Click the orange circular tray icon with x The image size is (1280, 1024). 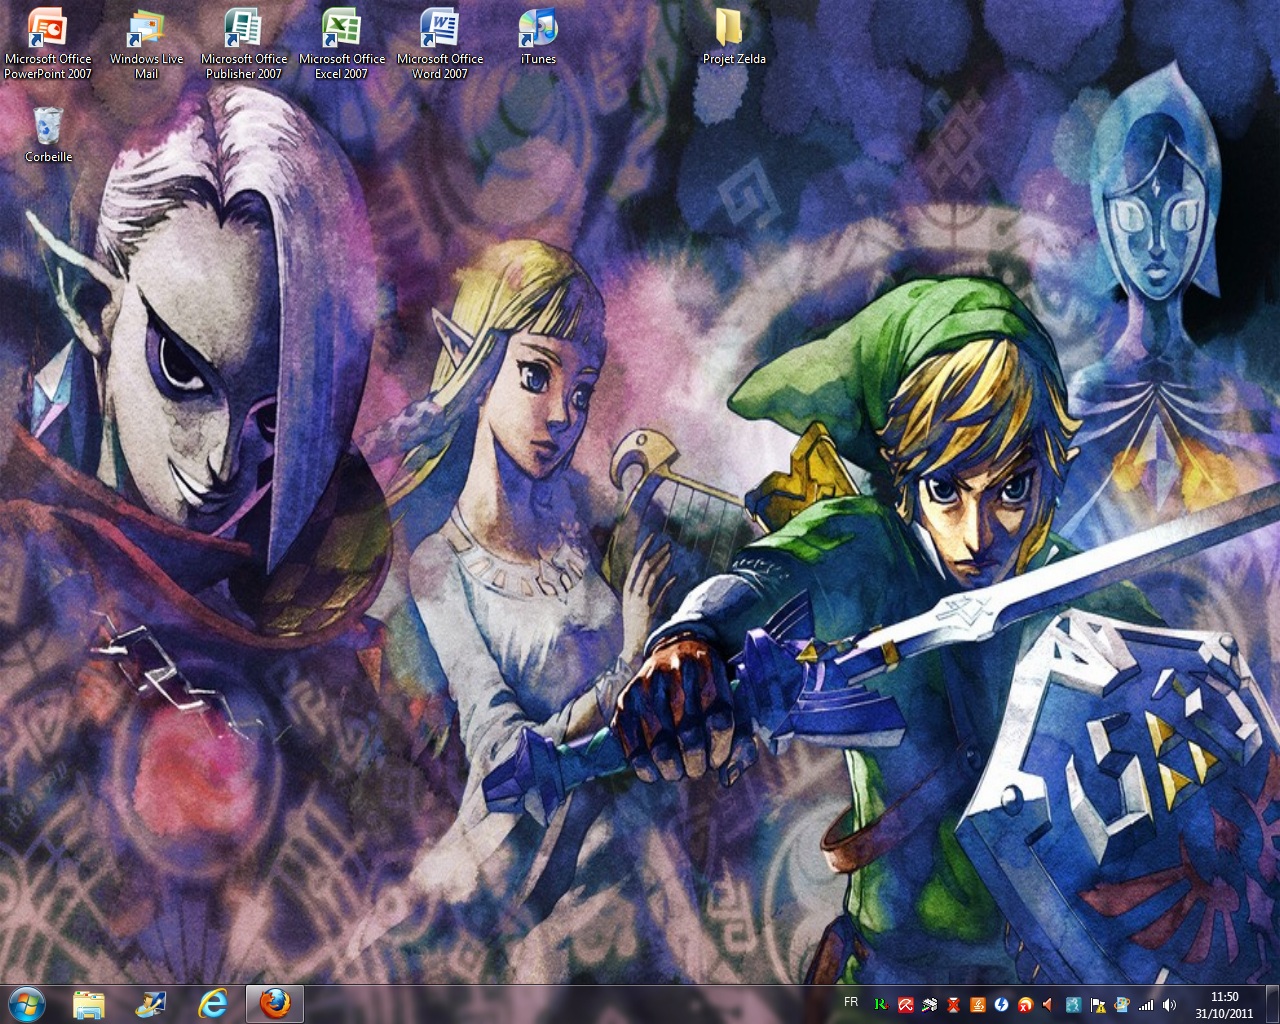(x=1025, y=1004)
